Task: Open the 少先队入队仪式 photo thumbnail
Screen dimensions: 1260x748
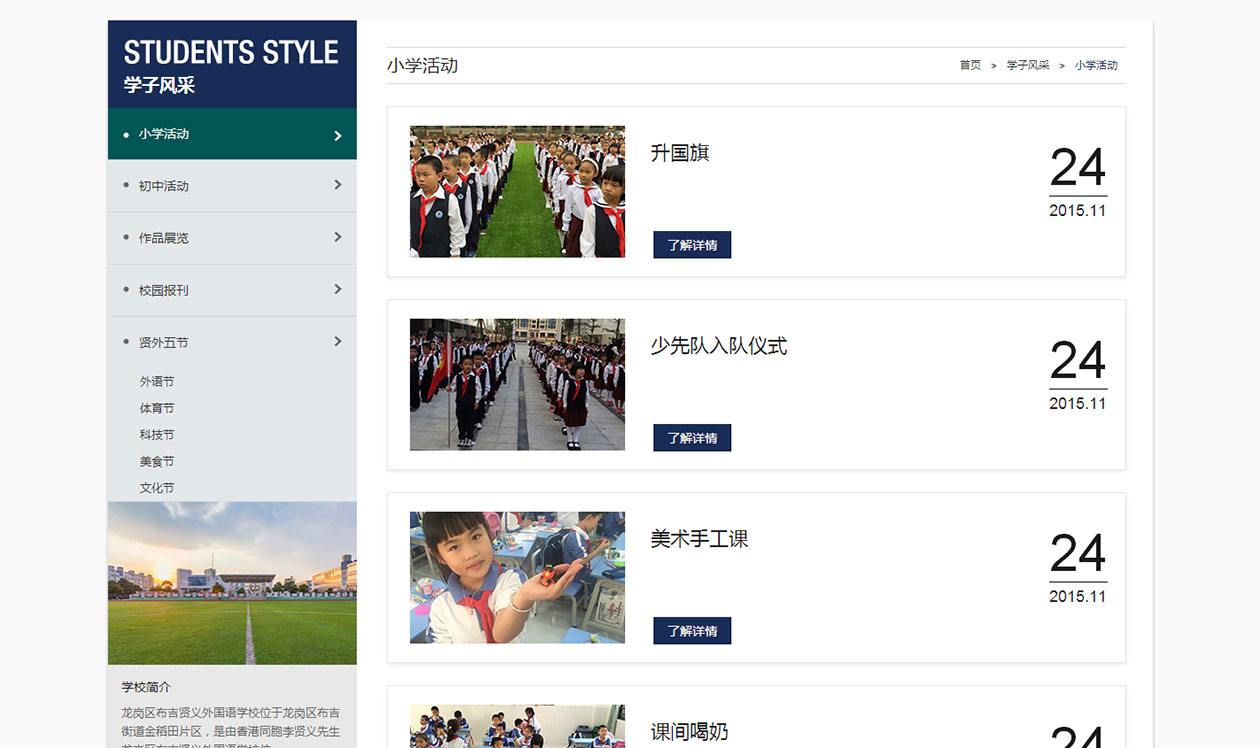Action: point(517,384)
